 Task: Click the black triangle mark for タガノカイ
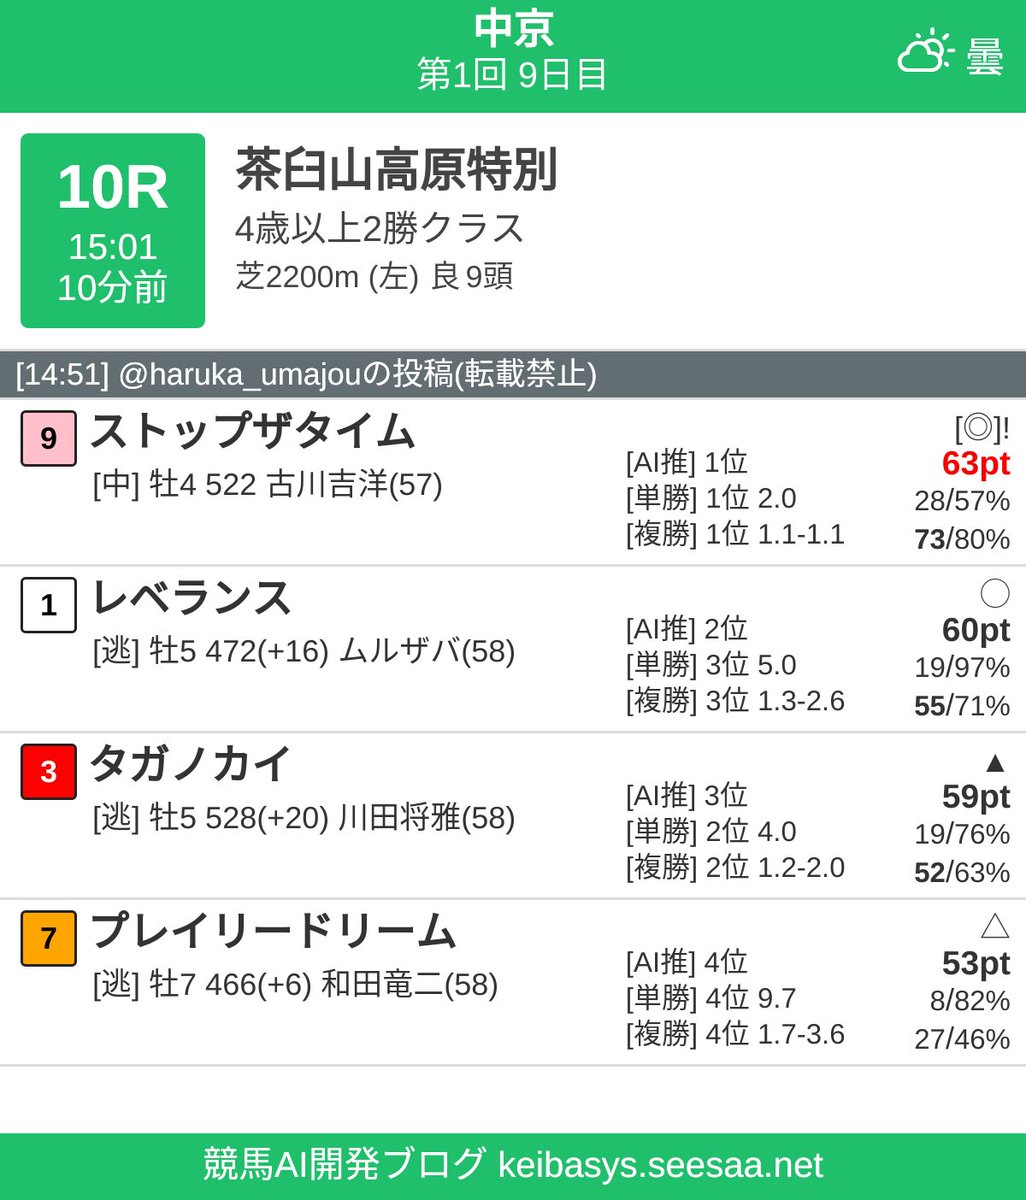(x=994, y=764)
